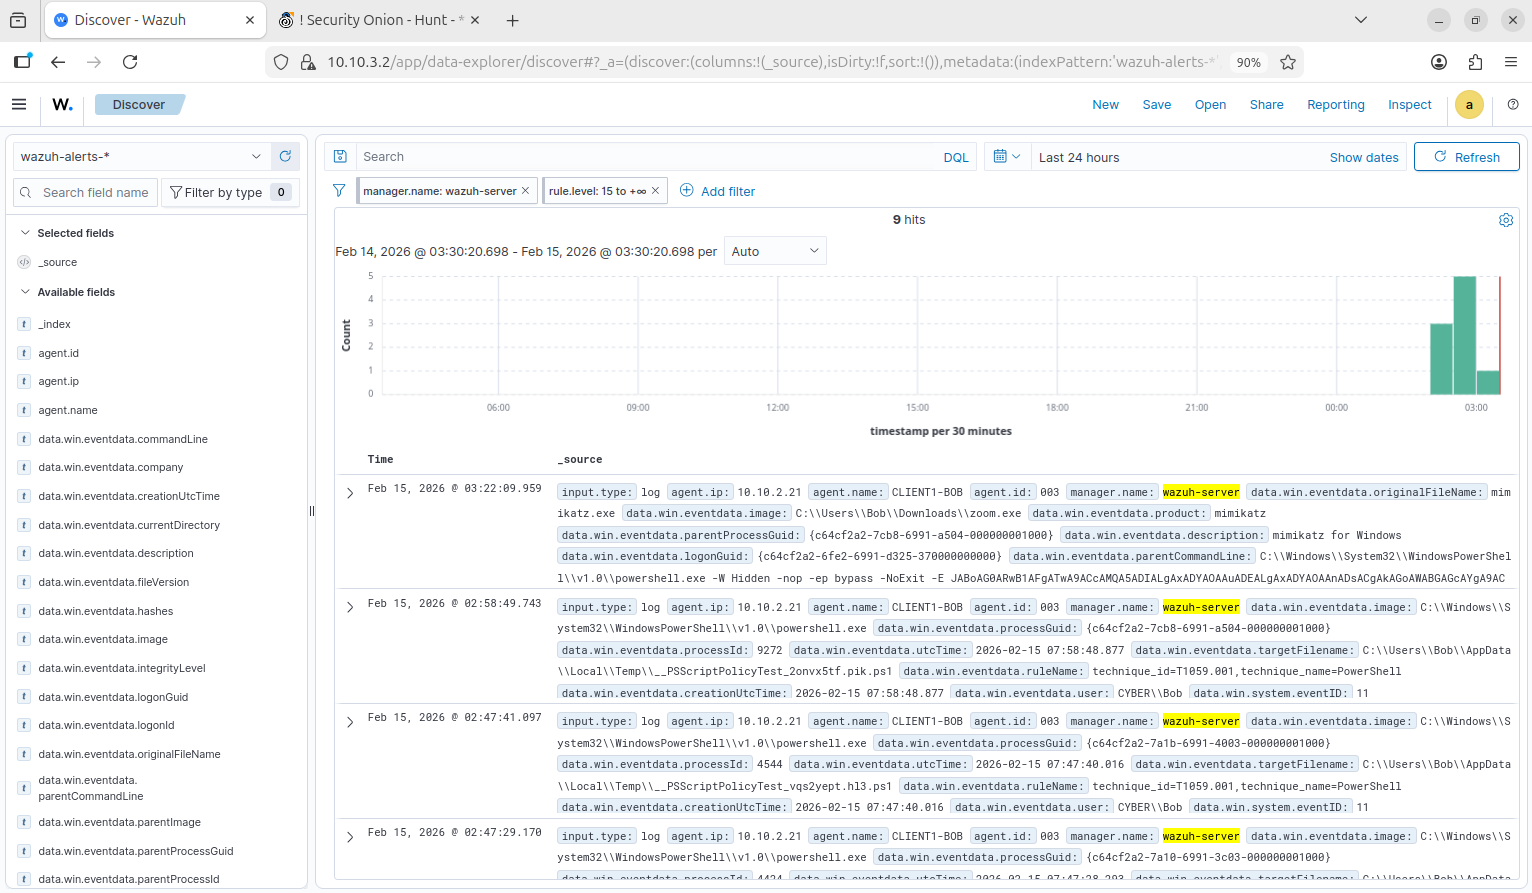The image size is (1532, 893).
Task: Open the Auto interval dropdown
Action: (x=775, y=252)
